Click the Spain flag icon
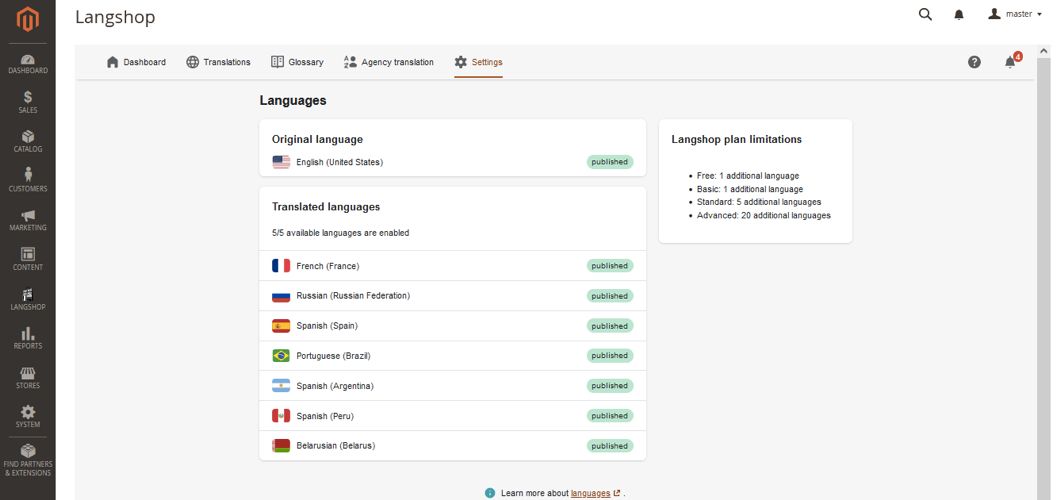This screenshot has width=1056, height=500. pyautogui.click(x=281, y=325)
